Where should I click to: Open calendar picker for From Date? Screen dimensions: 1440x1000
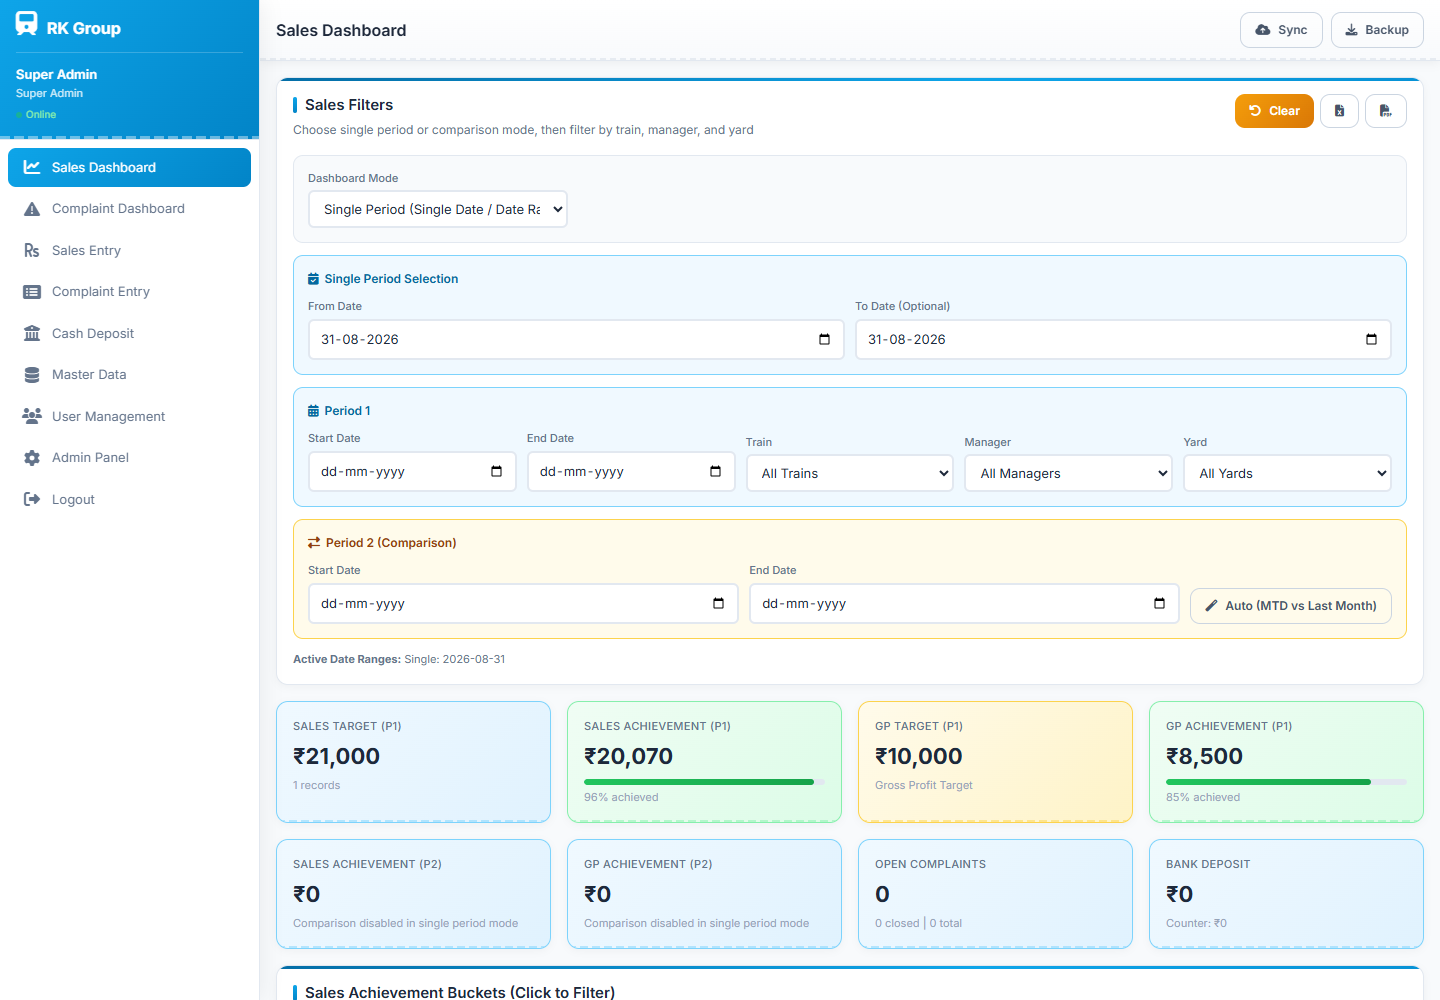point(824,339)
